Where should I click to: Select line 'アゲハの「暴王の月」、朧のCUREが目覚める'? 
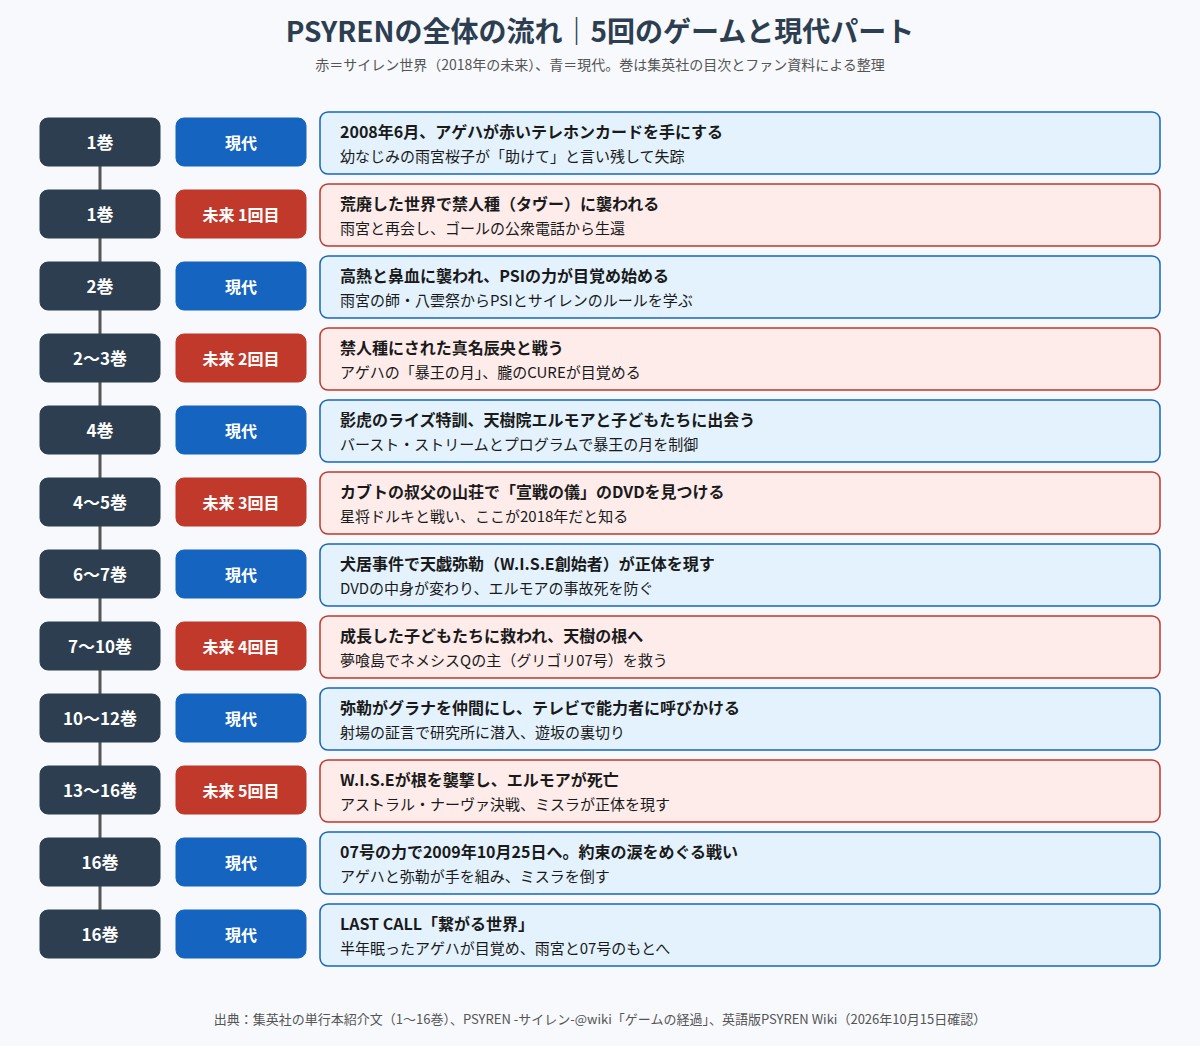[490, 372]
